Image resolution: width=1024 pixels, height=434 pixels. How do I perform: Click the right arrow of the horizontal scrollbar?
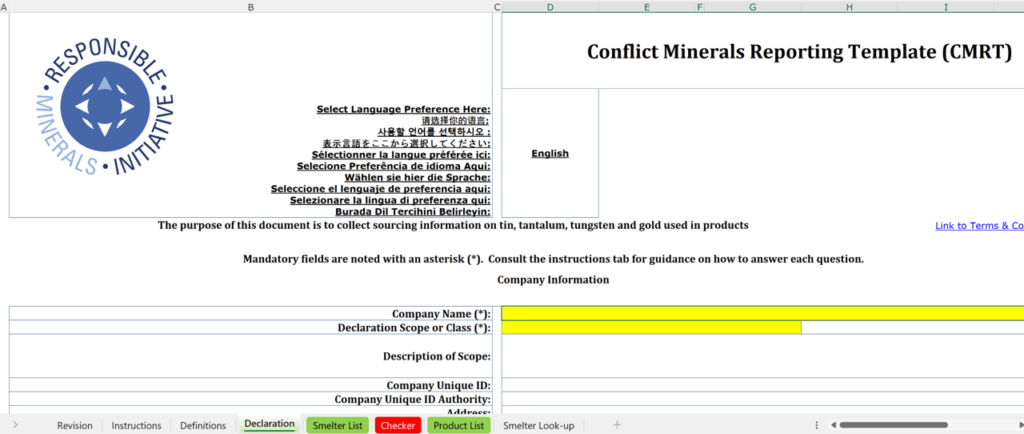click(x=1021, y=425)
